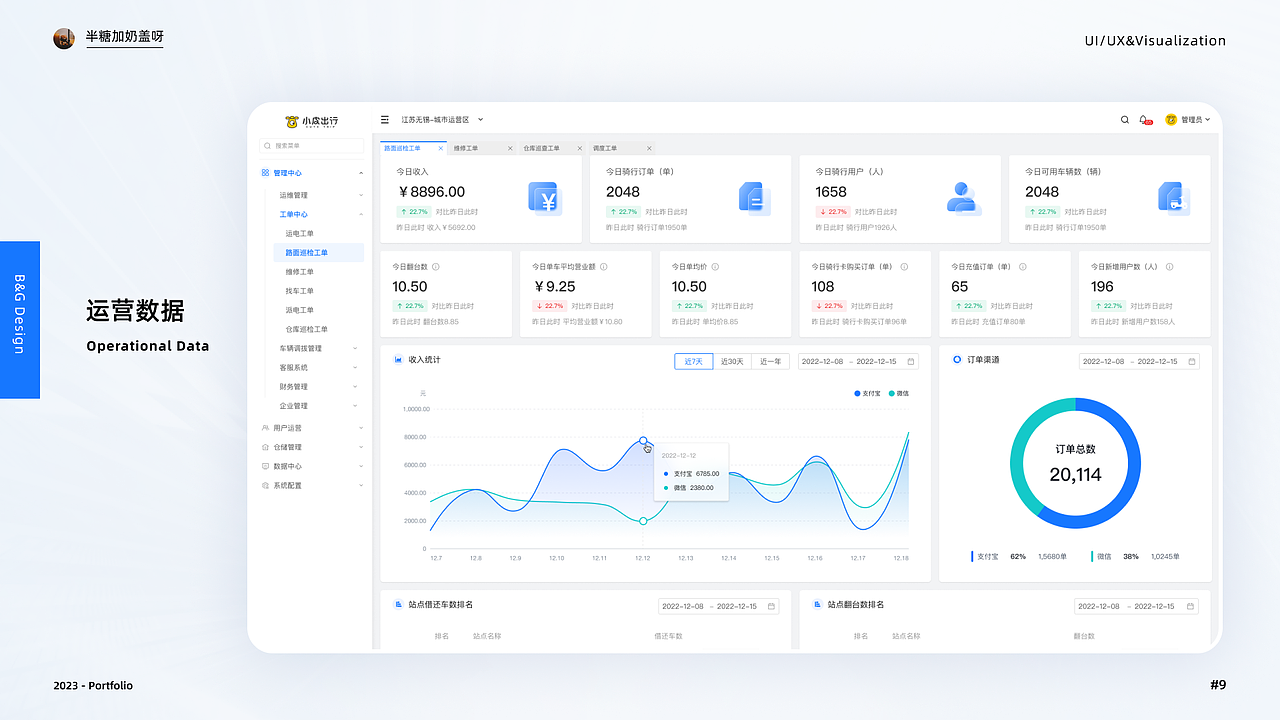Toggle the sidebar with the hamburger icon
Image resolution: width=1280 pixels, height=720 pixels.
click(x=385, y=120)
